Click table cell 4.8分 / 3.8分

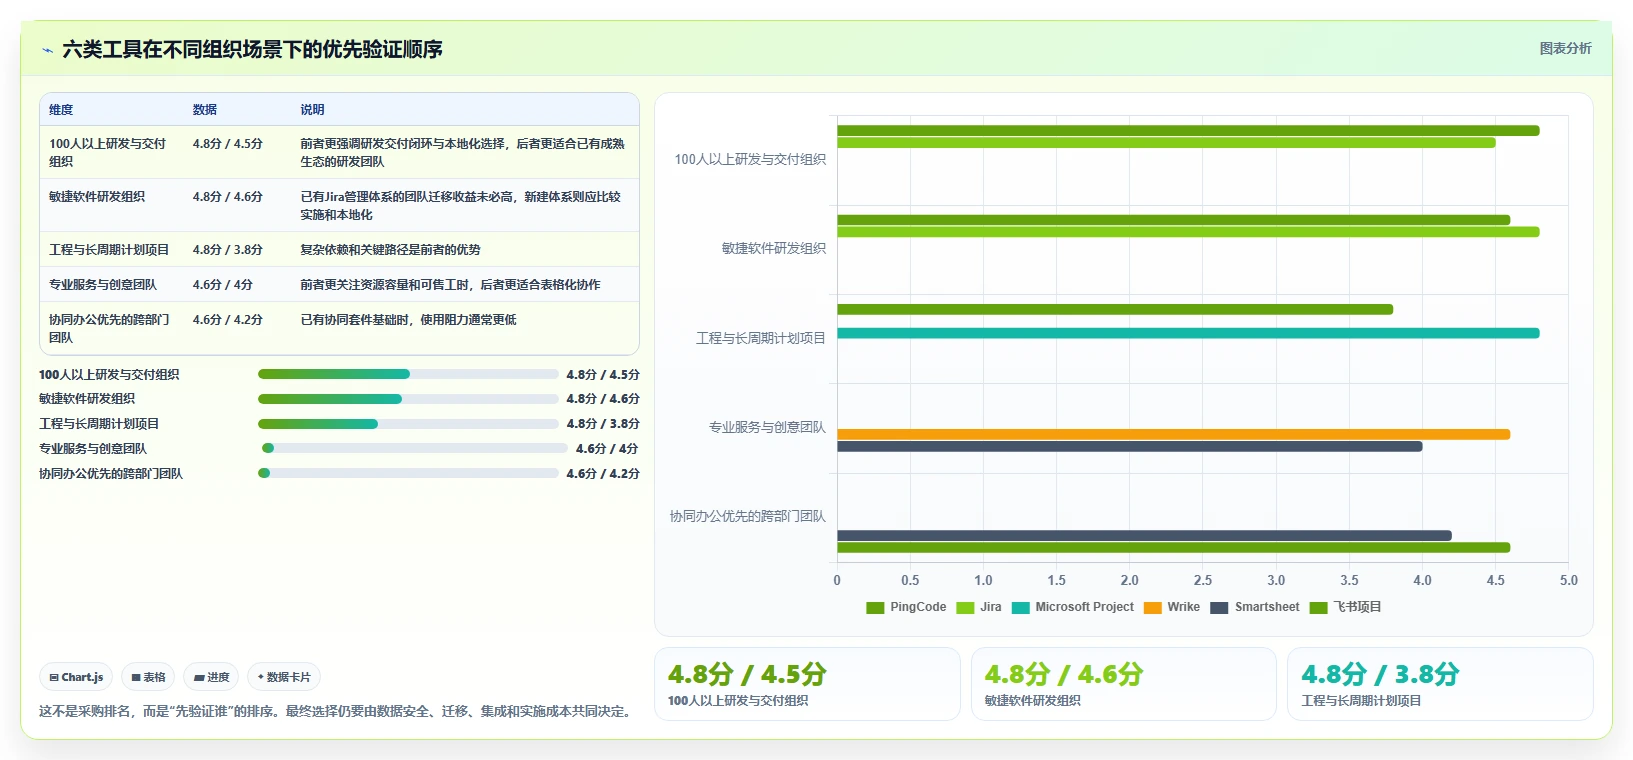point(228,250)
